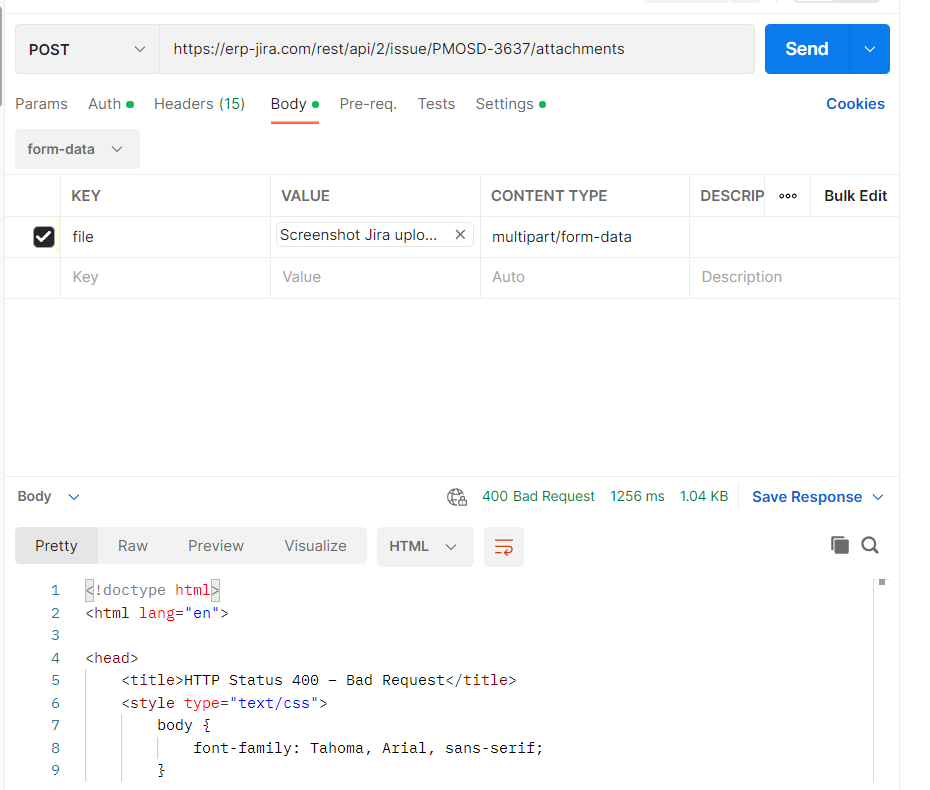930x790 pixels.
Task: Switch to the Params tab
Action: coord(42,104)
